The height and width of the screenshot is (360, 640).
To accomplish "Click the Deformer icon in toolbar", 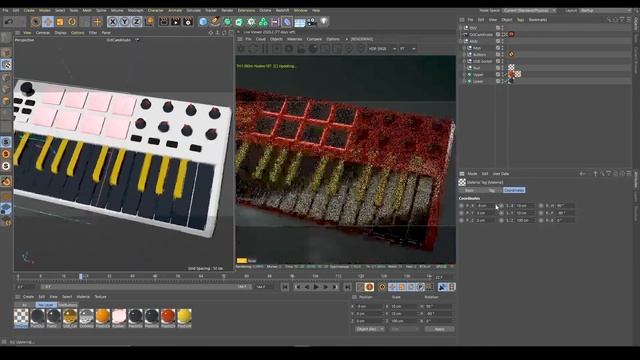I will [287, 22].
